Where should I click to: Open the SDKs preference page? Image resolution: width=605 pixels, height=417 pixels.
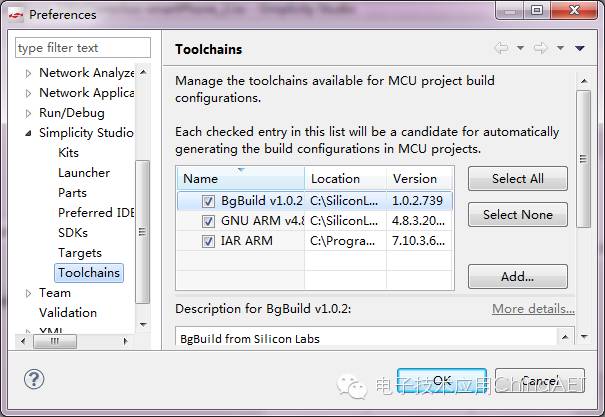[74, 233]
